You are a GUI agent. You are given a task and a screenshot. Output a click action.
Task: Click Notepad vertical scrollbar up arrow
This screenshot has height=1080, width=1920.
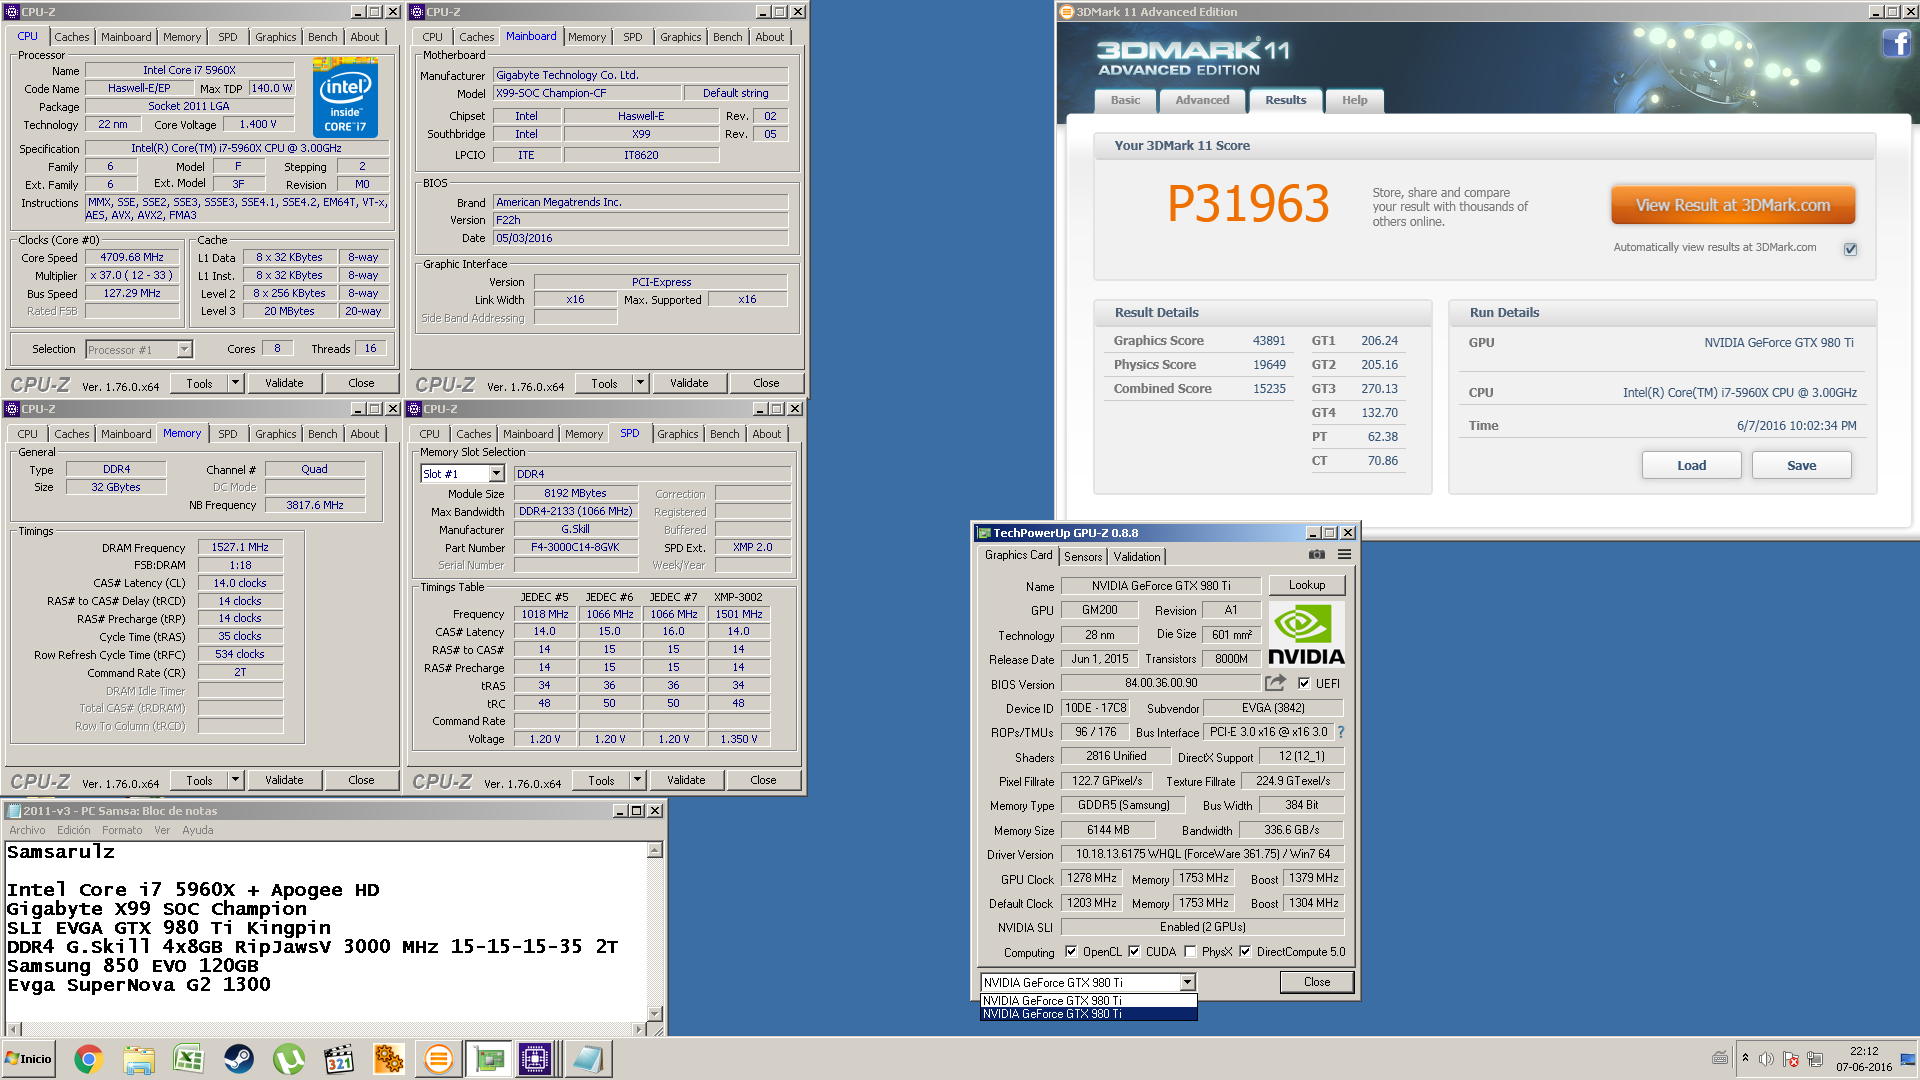655,850
